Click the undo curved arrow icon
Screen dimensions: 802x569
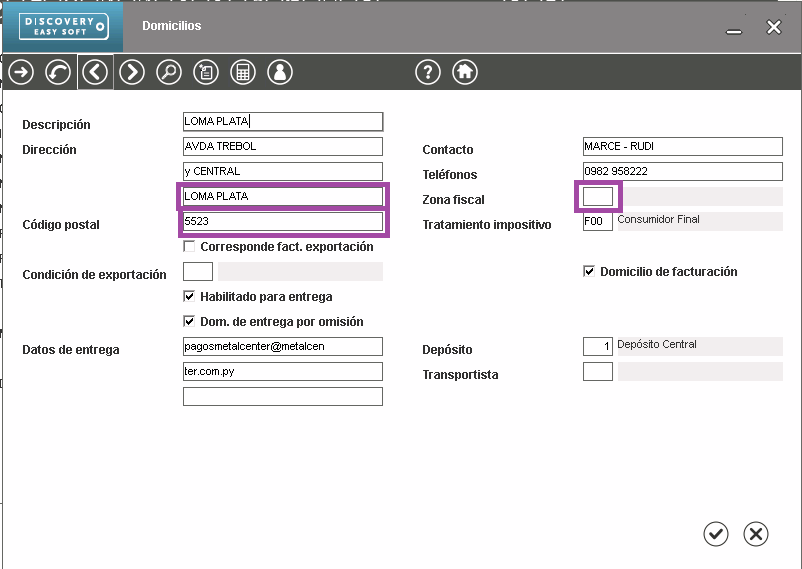tap(58, 72)
